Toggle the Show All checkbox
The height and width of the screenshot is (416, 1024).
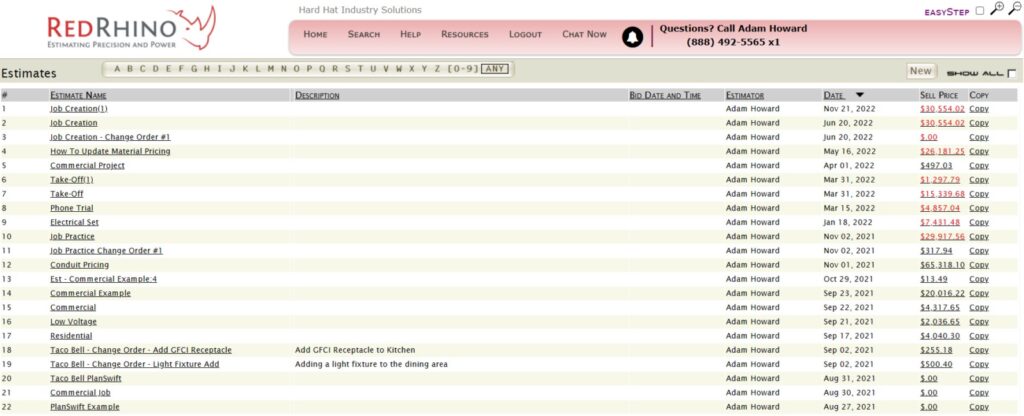[1011, 73]
